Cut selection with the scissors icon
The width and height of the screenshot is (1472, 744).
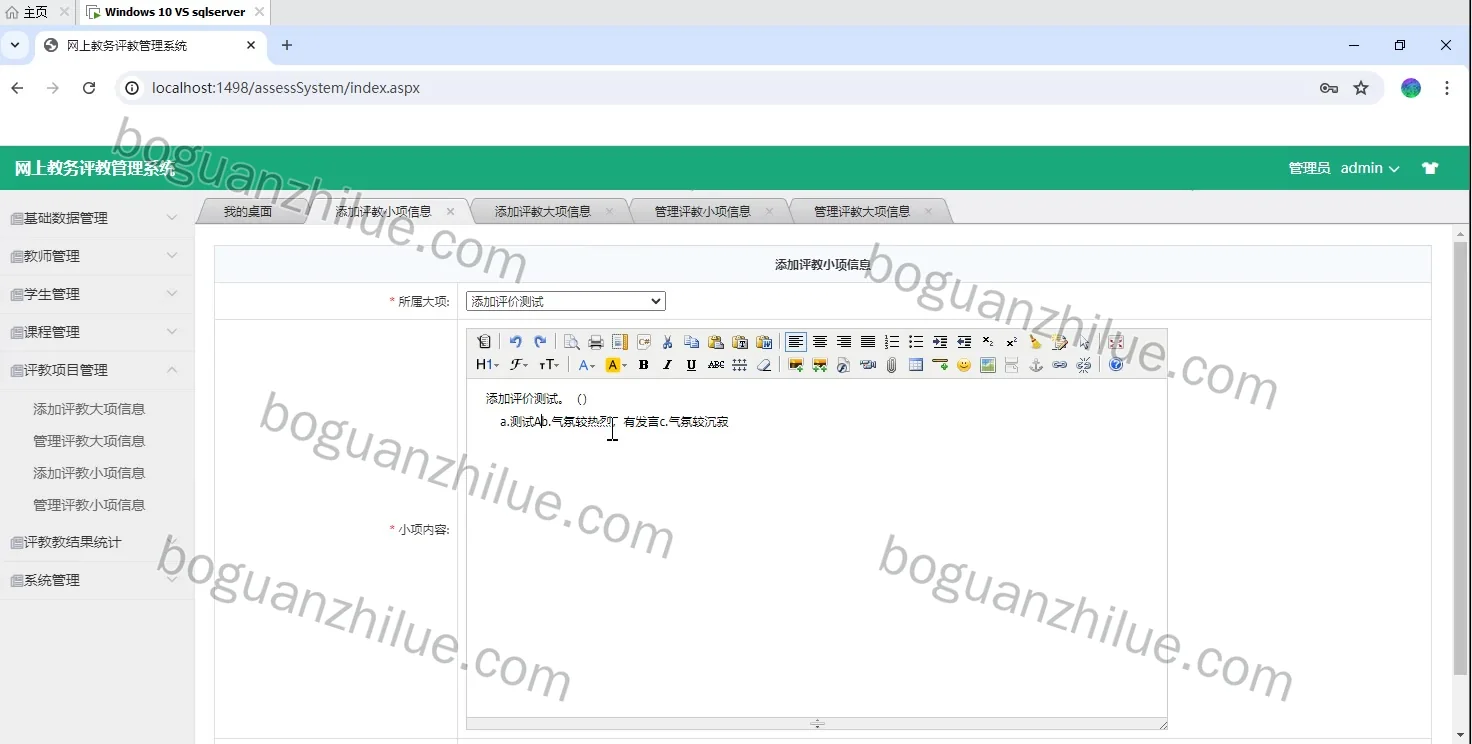pyautogui.click(x=668, y=342)
